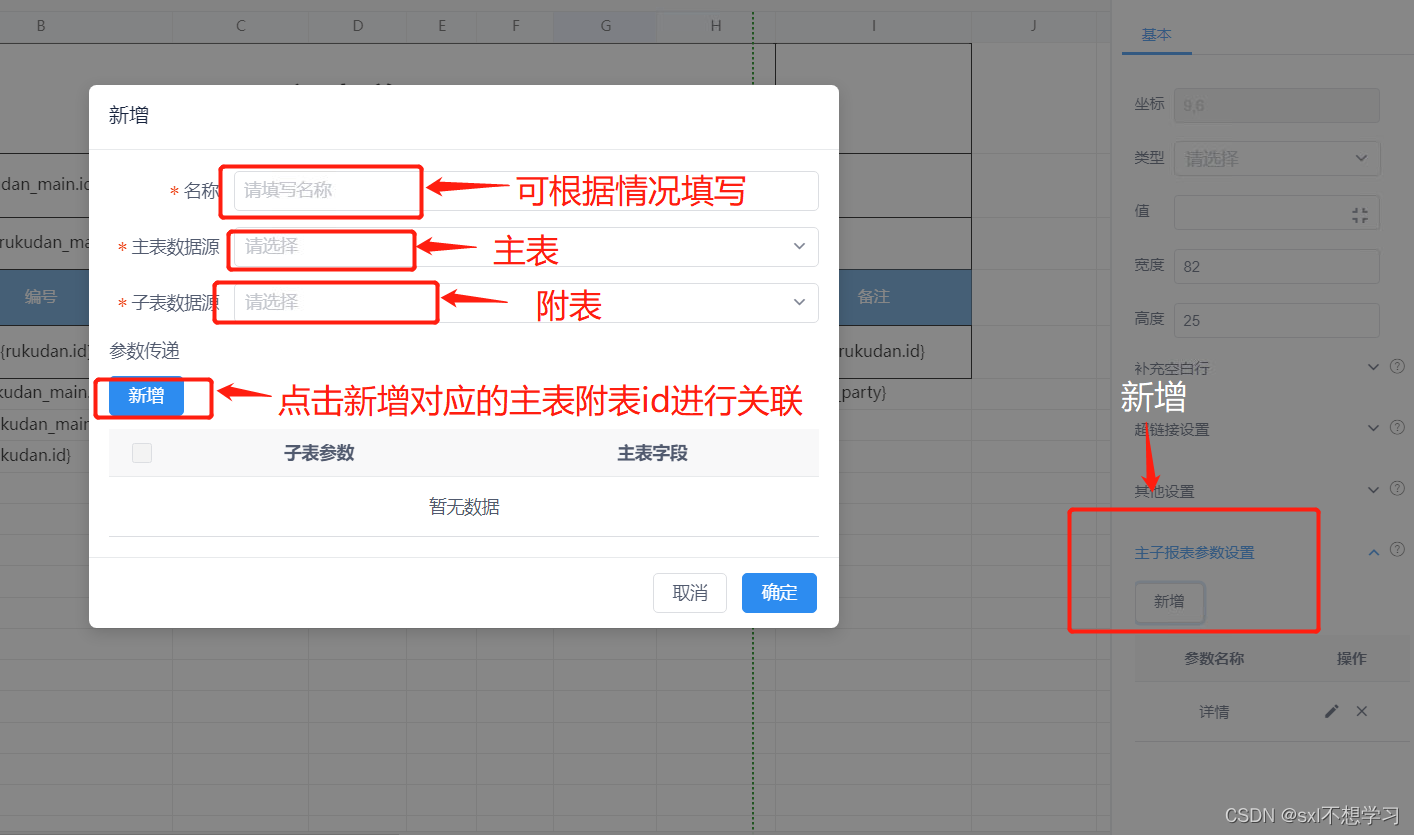Open the 子表数据源 dropdown
1414x835 pixels.
click(526, 303)
